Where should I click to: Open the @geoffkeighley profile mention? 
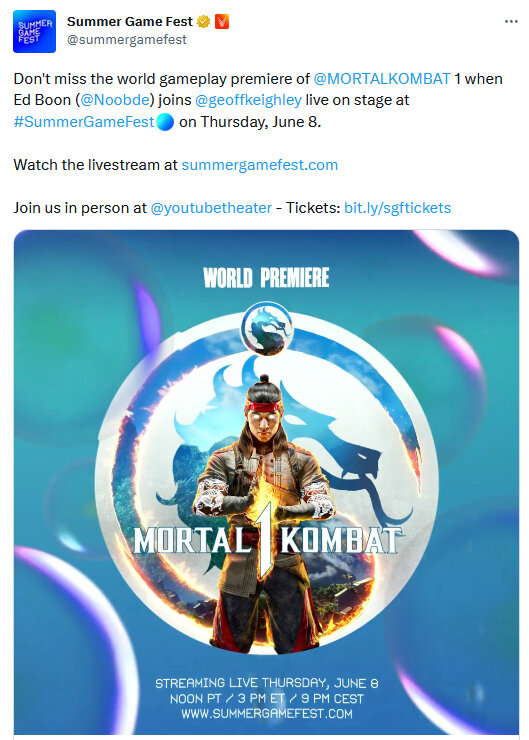[248, 100]
